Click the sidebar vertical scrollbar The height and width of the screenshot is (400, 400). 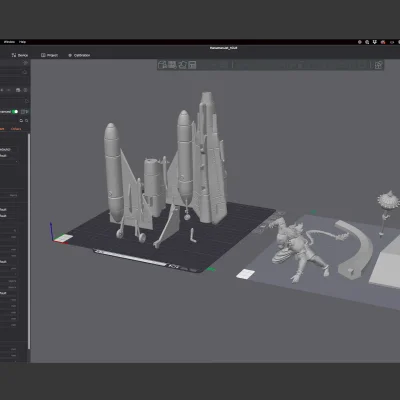coord(29,242)
